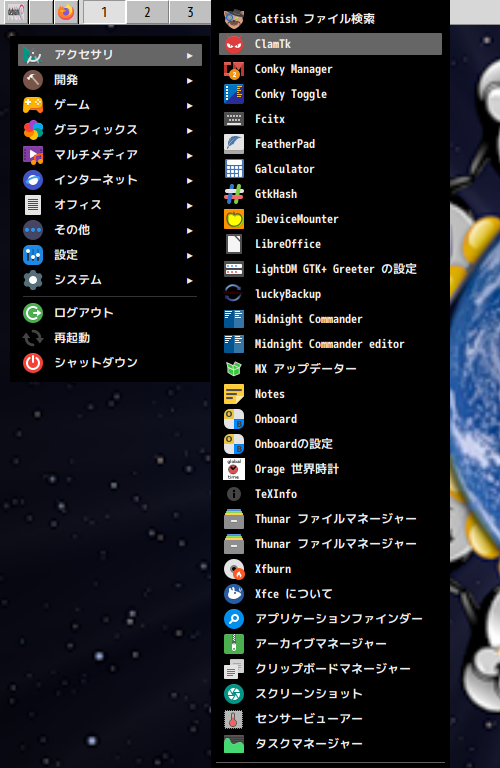Open the グラフィックス category
Viewport: 500px width, 768px height.
[x=110, y=130]
